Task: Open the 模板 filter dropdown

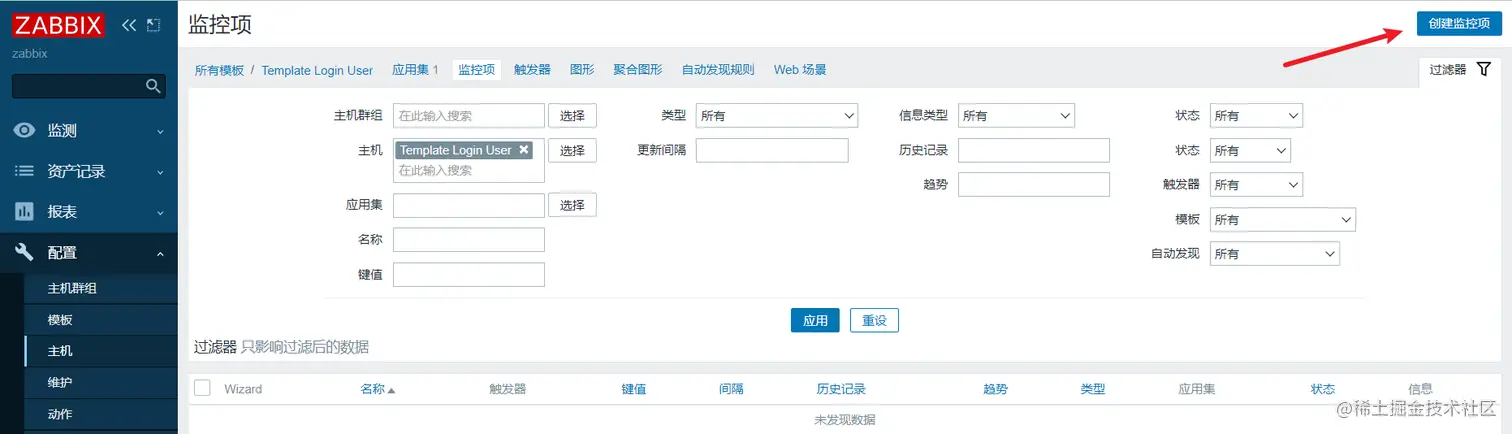Action: (1283, 220)
